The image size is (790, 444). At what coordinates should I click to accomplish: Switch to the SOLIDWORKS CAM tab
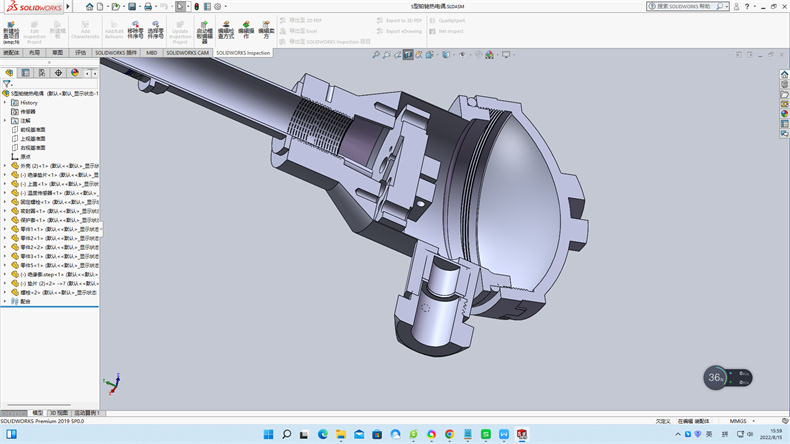(188, 52)
